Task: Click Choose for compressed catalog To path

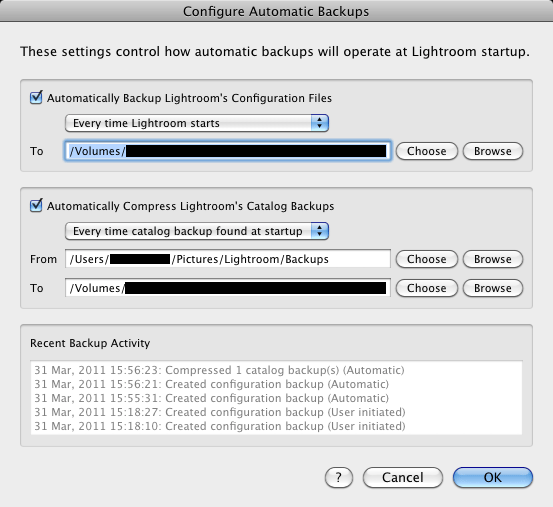Action: [427, 288]
